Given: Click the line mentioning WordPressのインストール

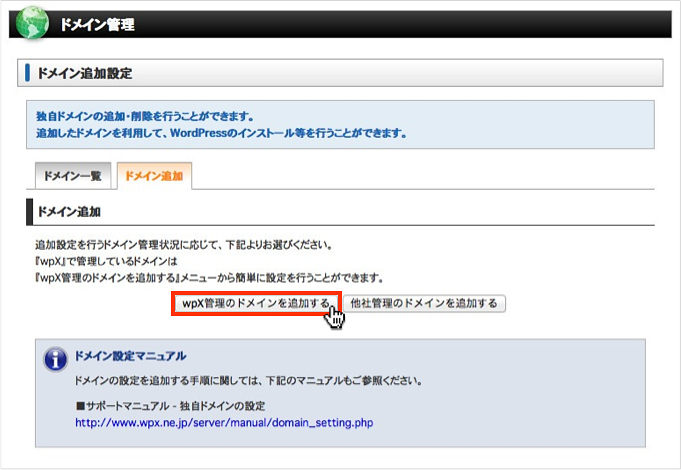Looking at the screenshot, I should pyautogui.click(x=221, y=133).
